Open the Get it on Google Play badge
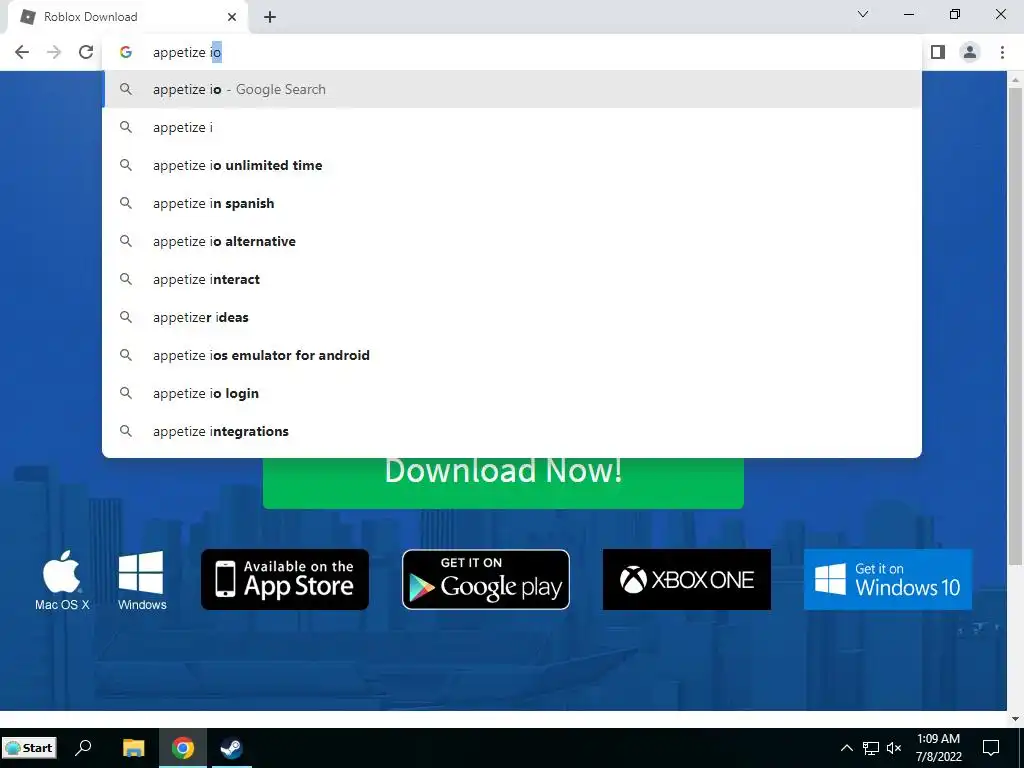1024x768 pixels. coord(486,579)
